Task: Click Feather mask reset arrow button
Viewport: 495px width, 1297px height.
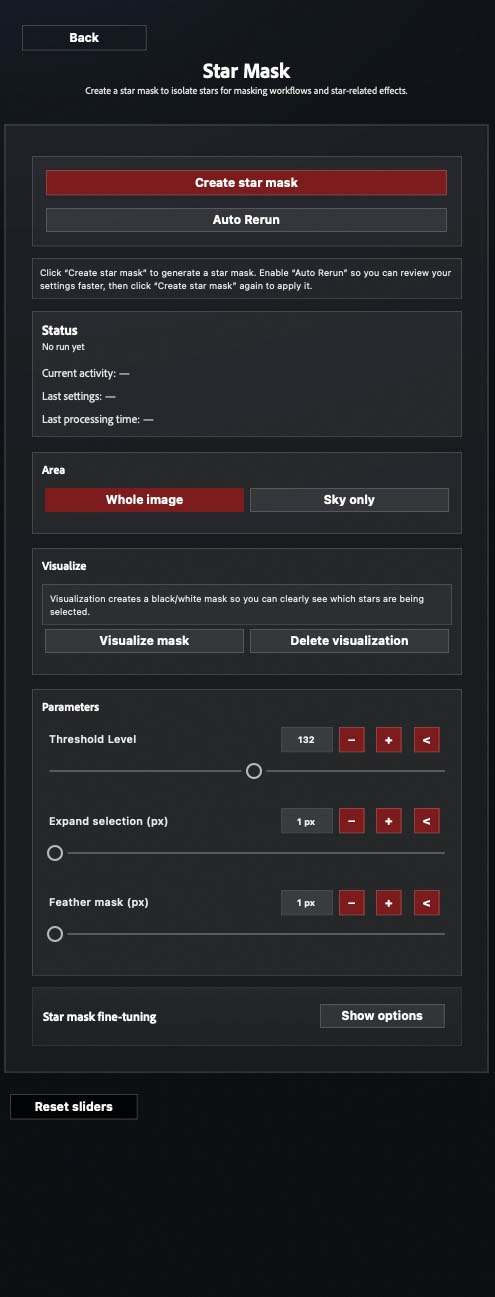Action: 426,902
